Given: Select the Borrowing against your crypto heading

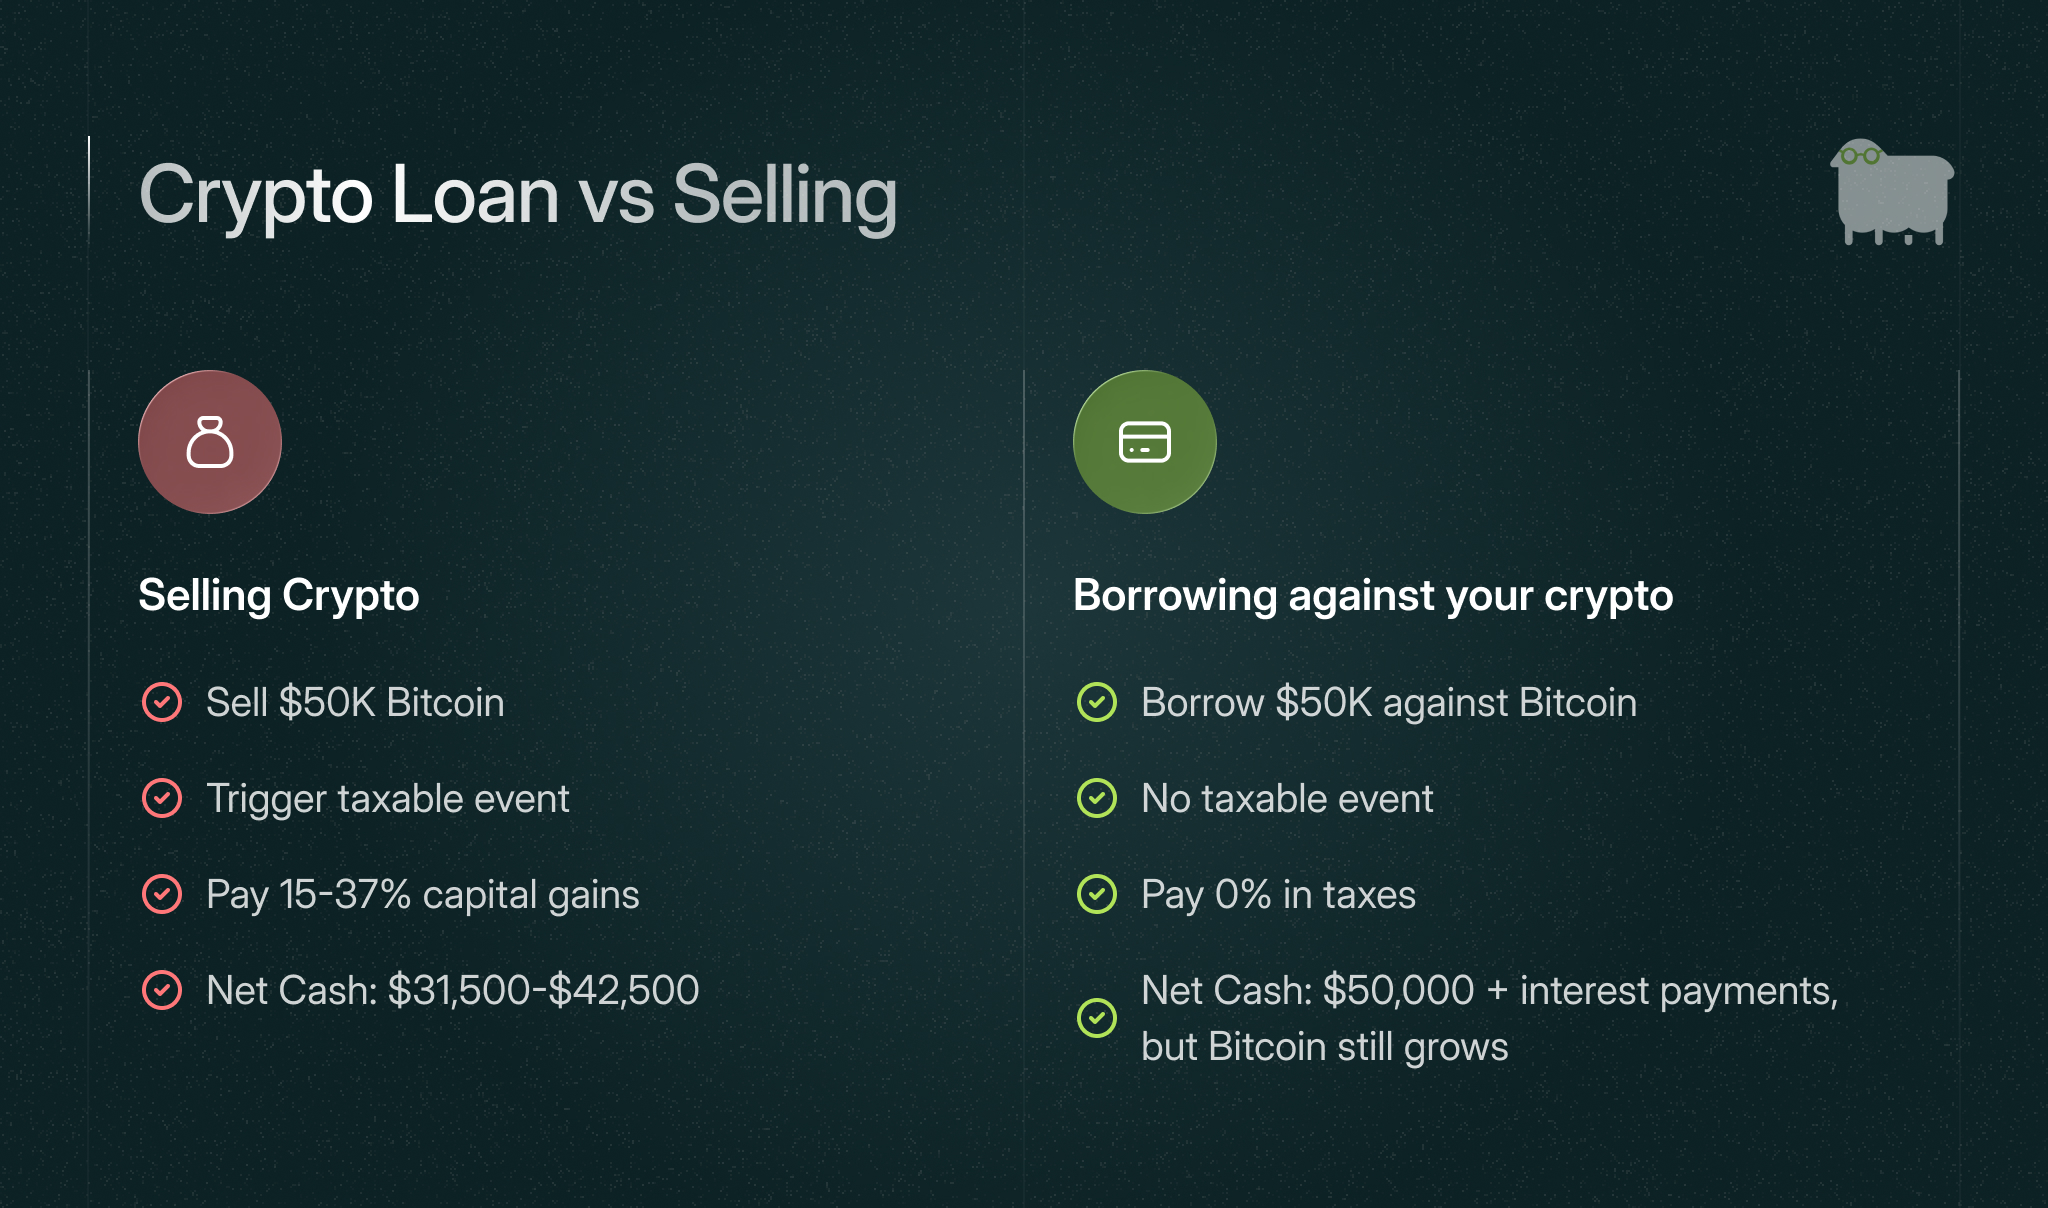Looking at the screenshot, I should click(1372, 596).
